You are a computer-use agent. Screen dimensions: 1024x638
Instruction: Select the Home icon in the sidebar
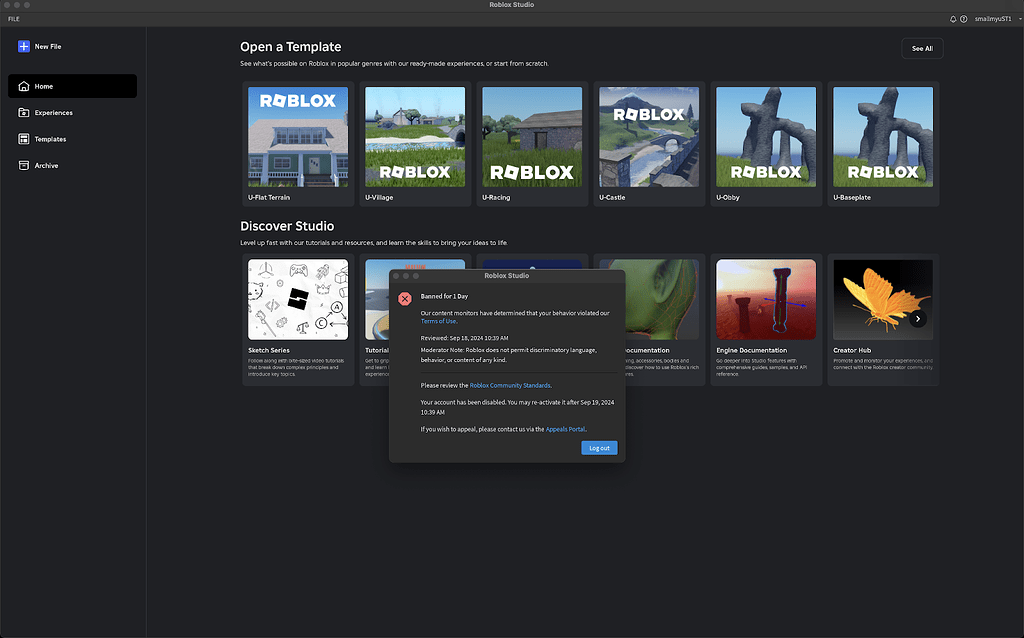point(22,86)
